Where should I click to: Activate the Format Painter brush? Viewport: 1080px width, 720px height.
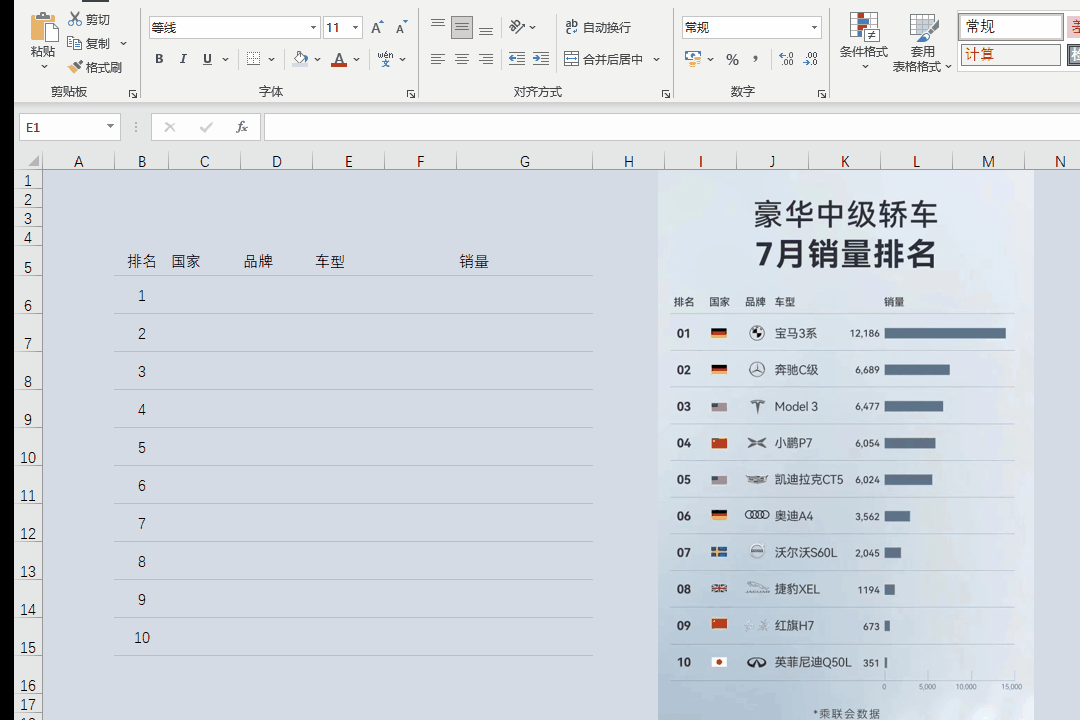coord(75,67)
